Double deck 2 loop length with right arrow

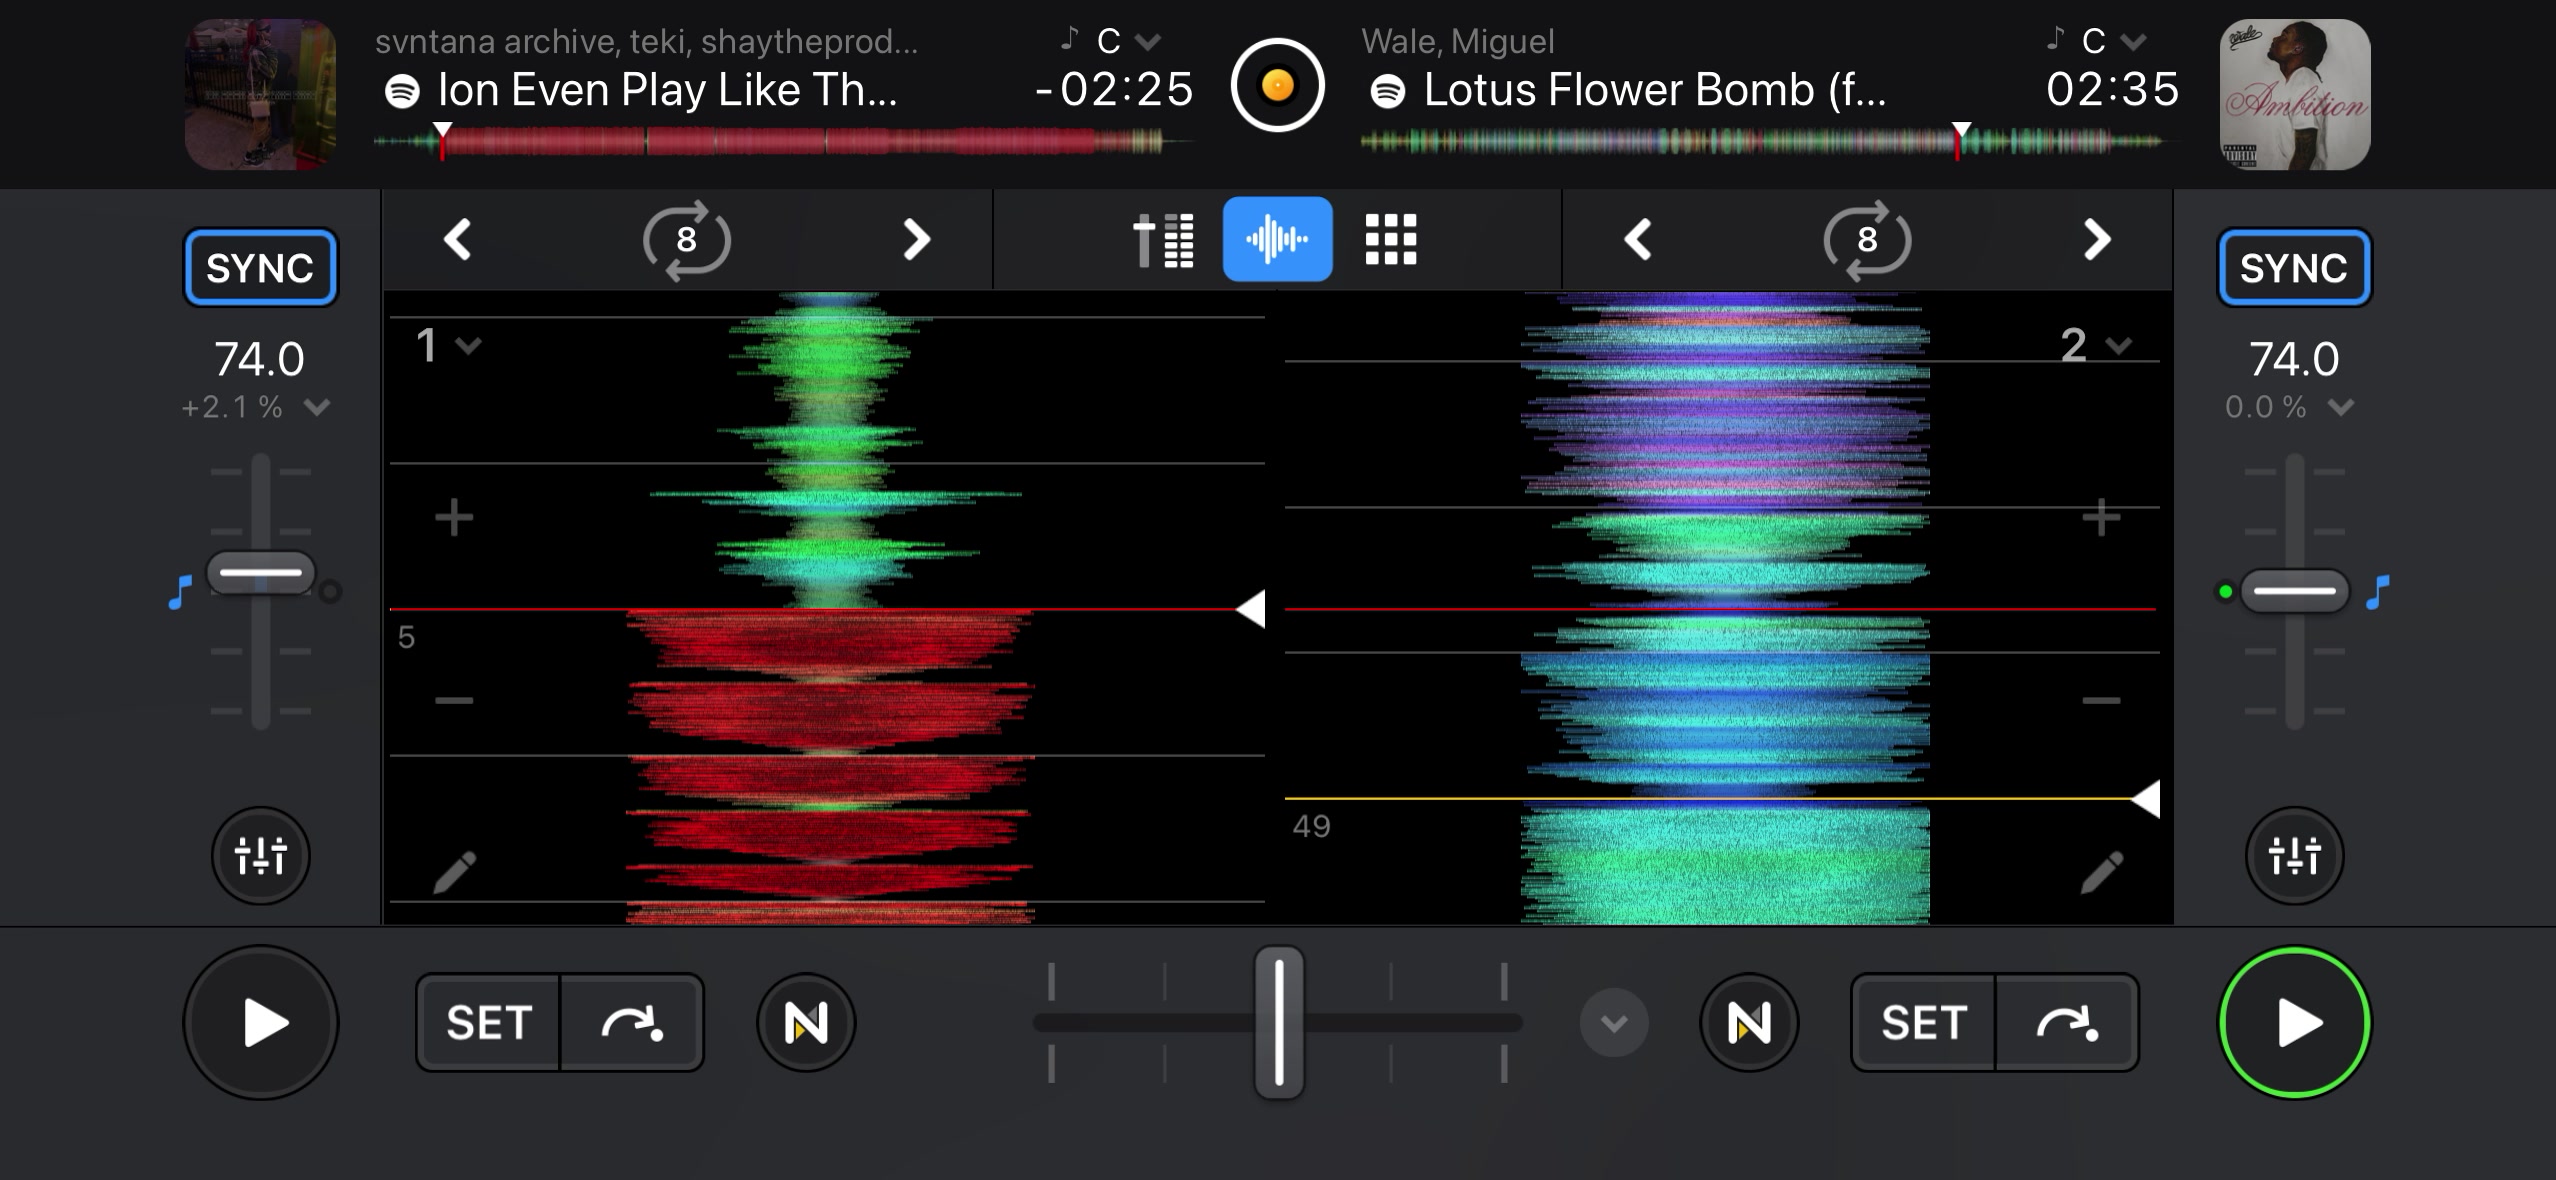click(x=2097, y=240)
